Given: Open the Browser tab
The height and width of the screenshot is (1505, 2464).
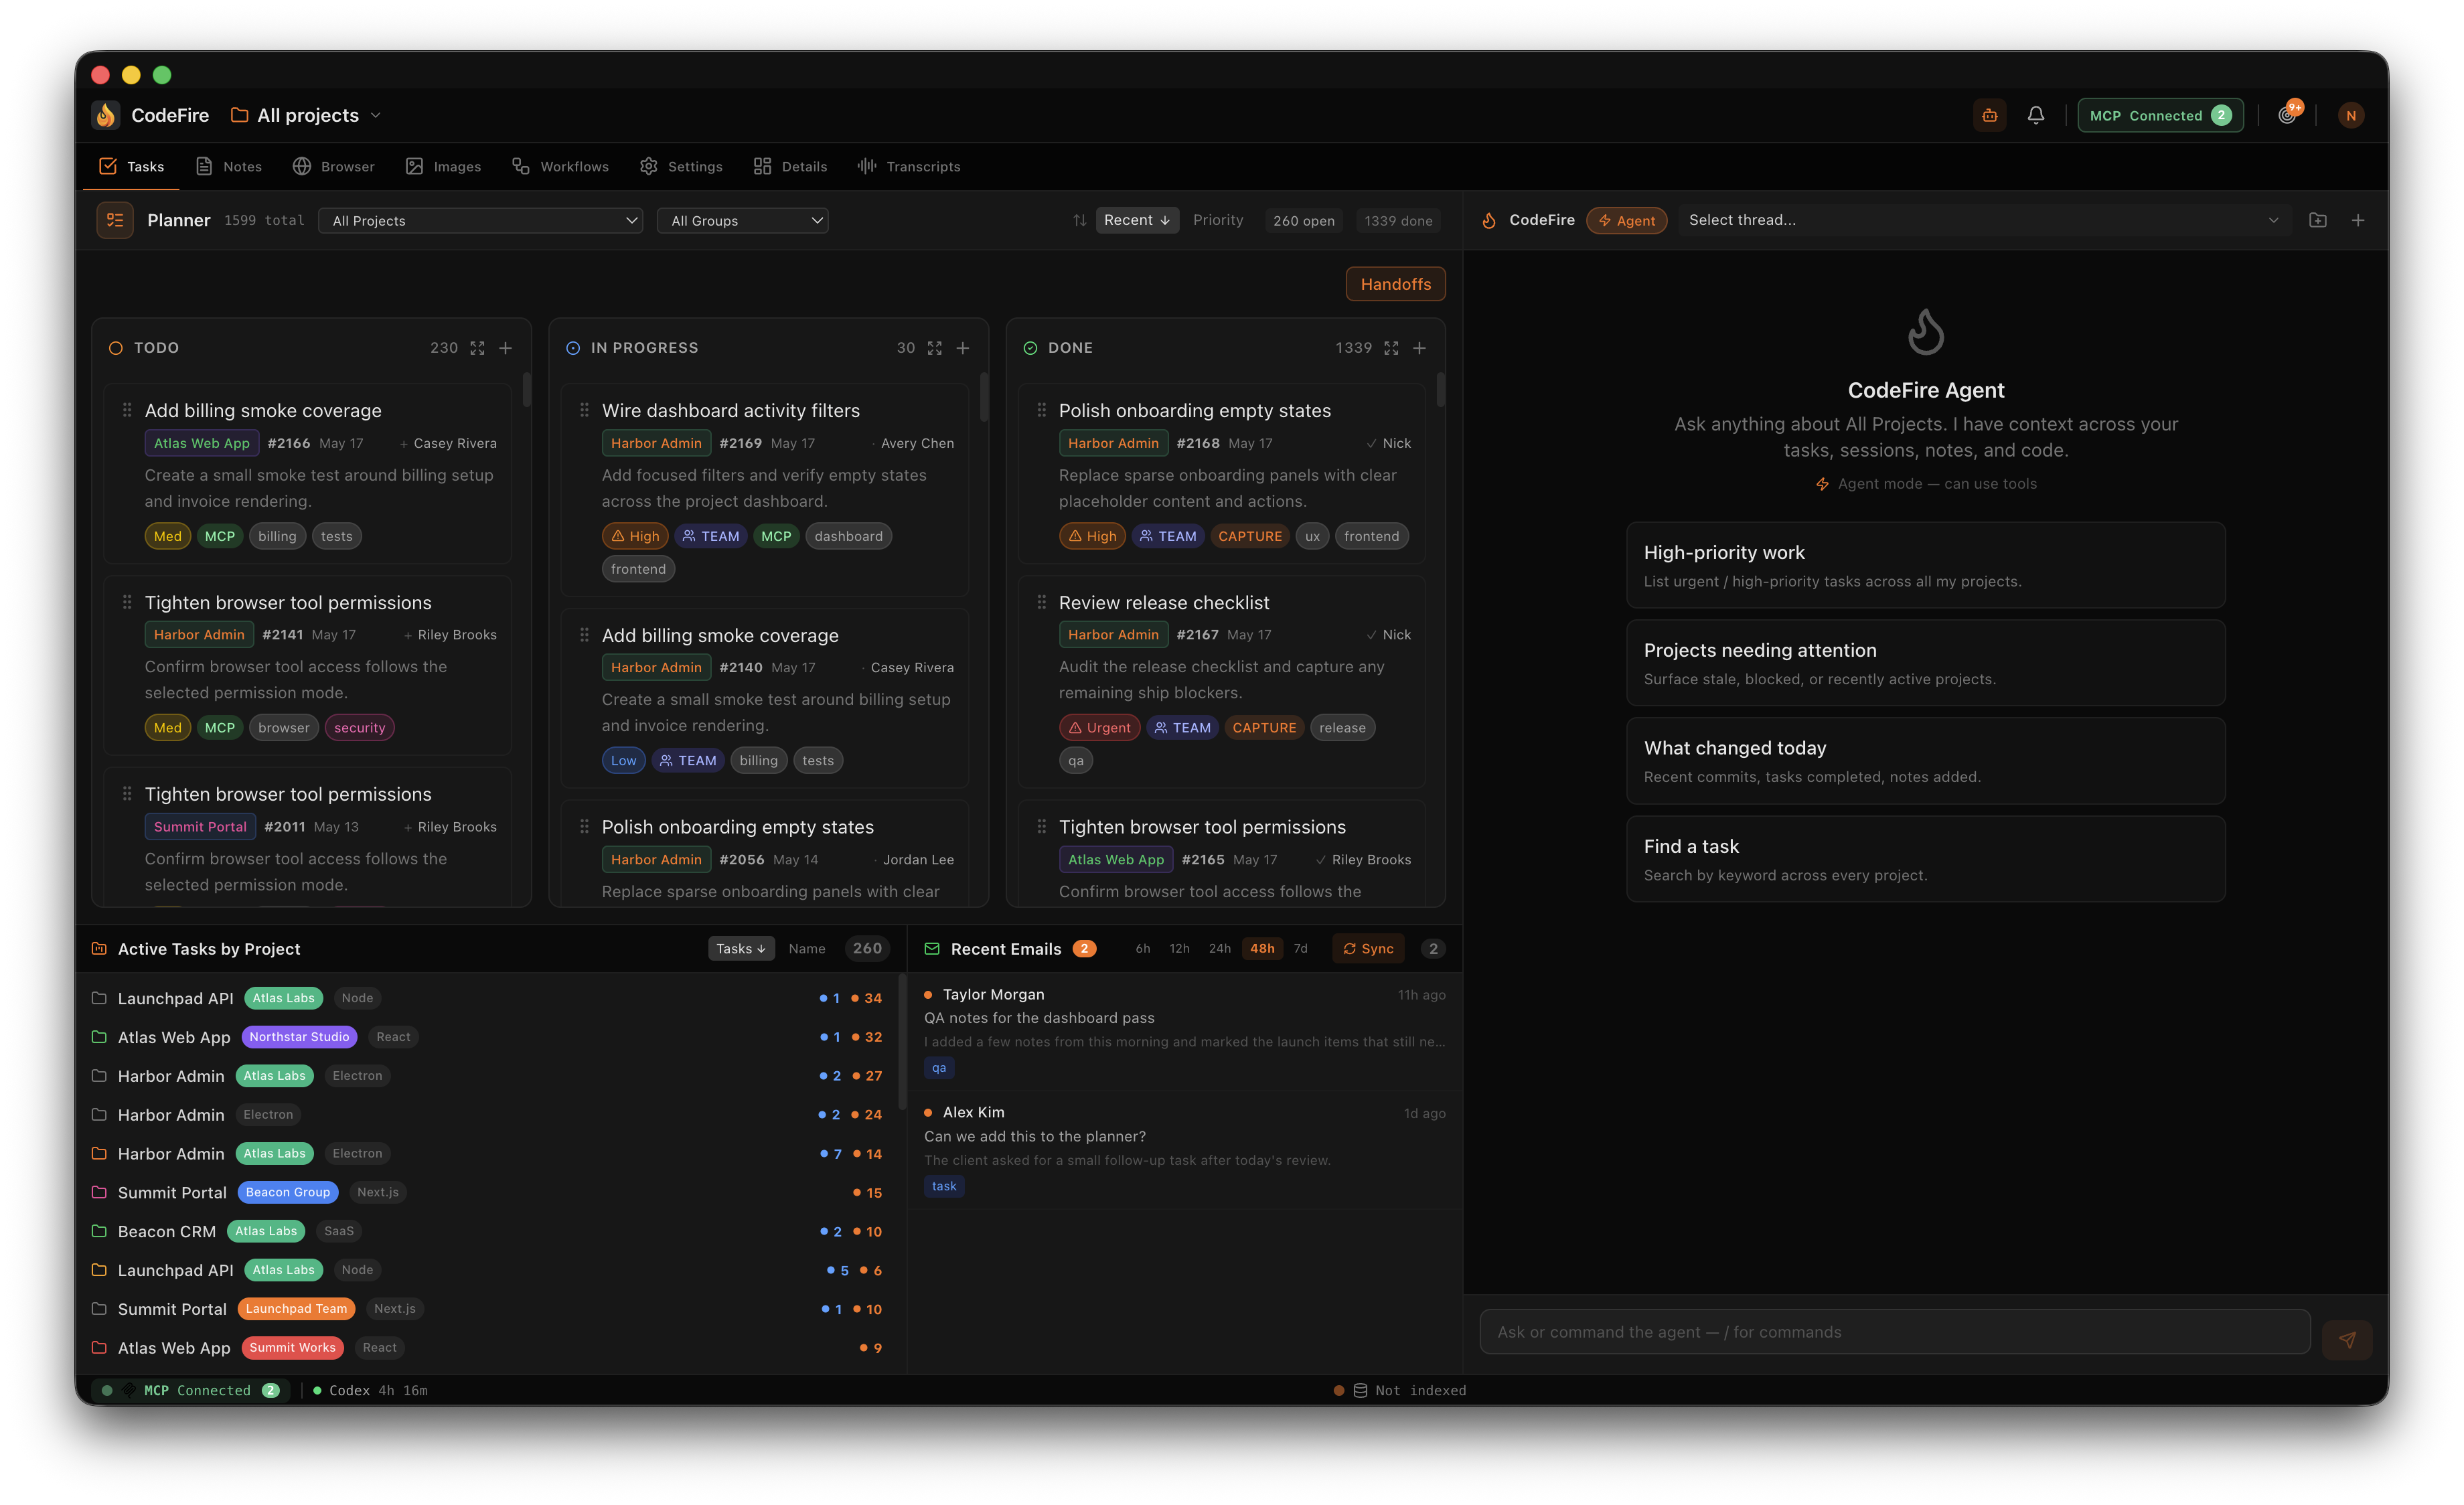Looking at the screenshot, I should click(334, 166).
